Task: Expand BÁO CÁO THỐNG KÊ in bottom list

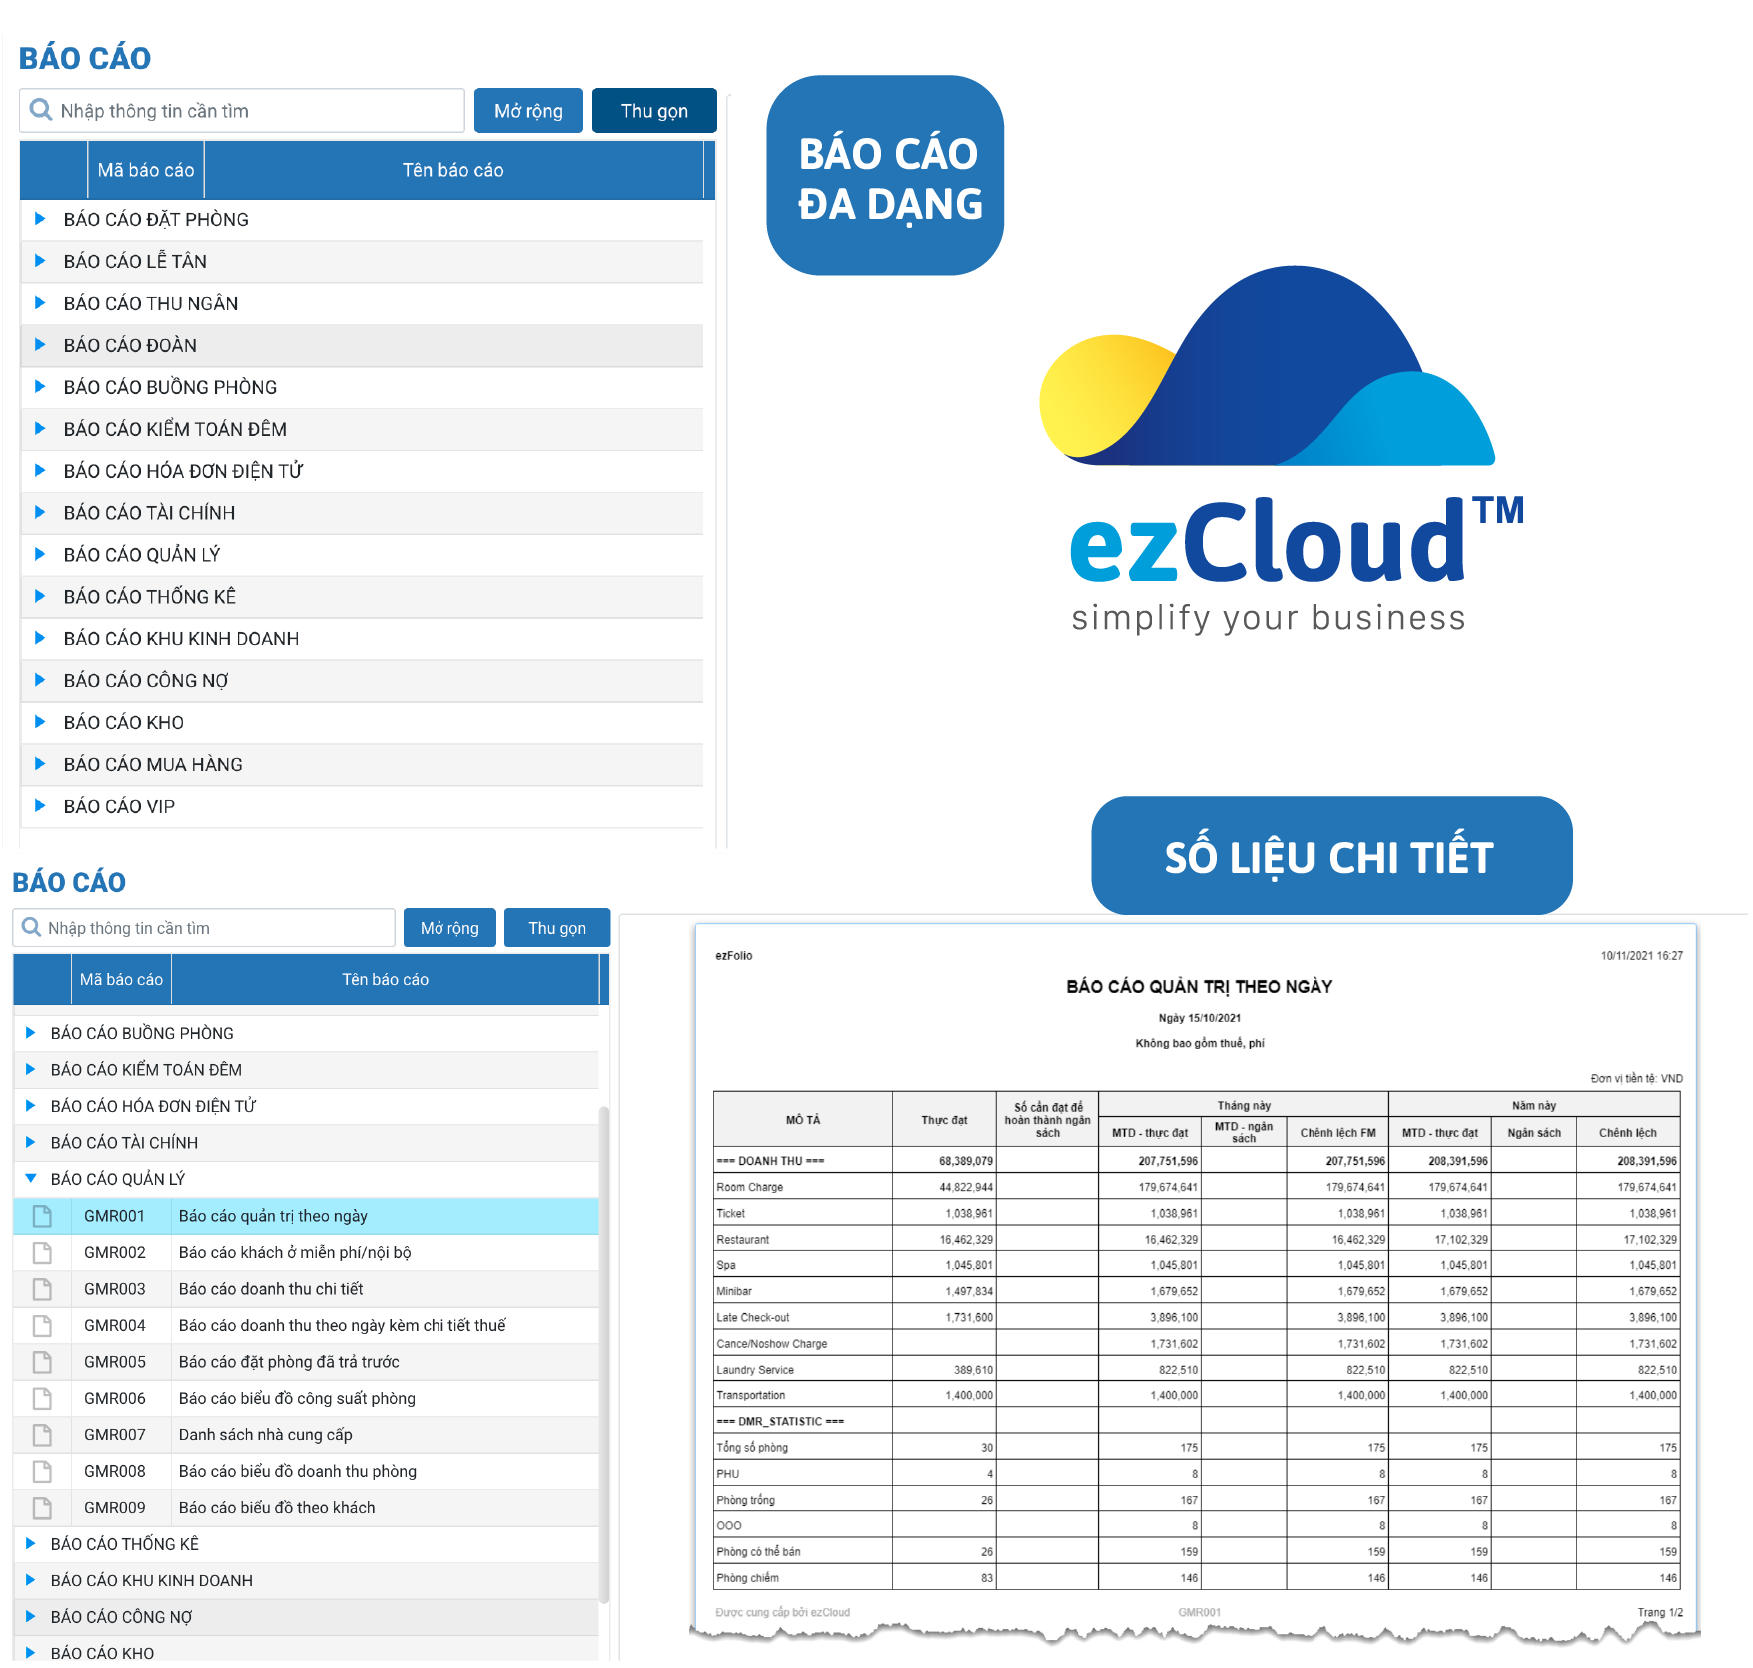Action: 31,1544
